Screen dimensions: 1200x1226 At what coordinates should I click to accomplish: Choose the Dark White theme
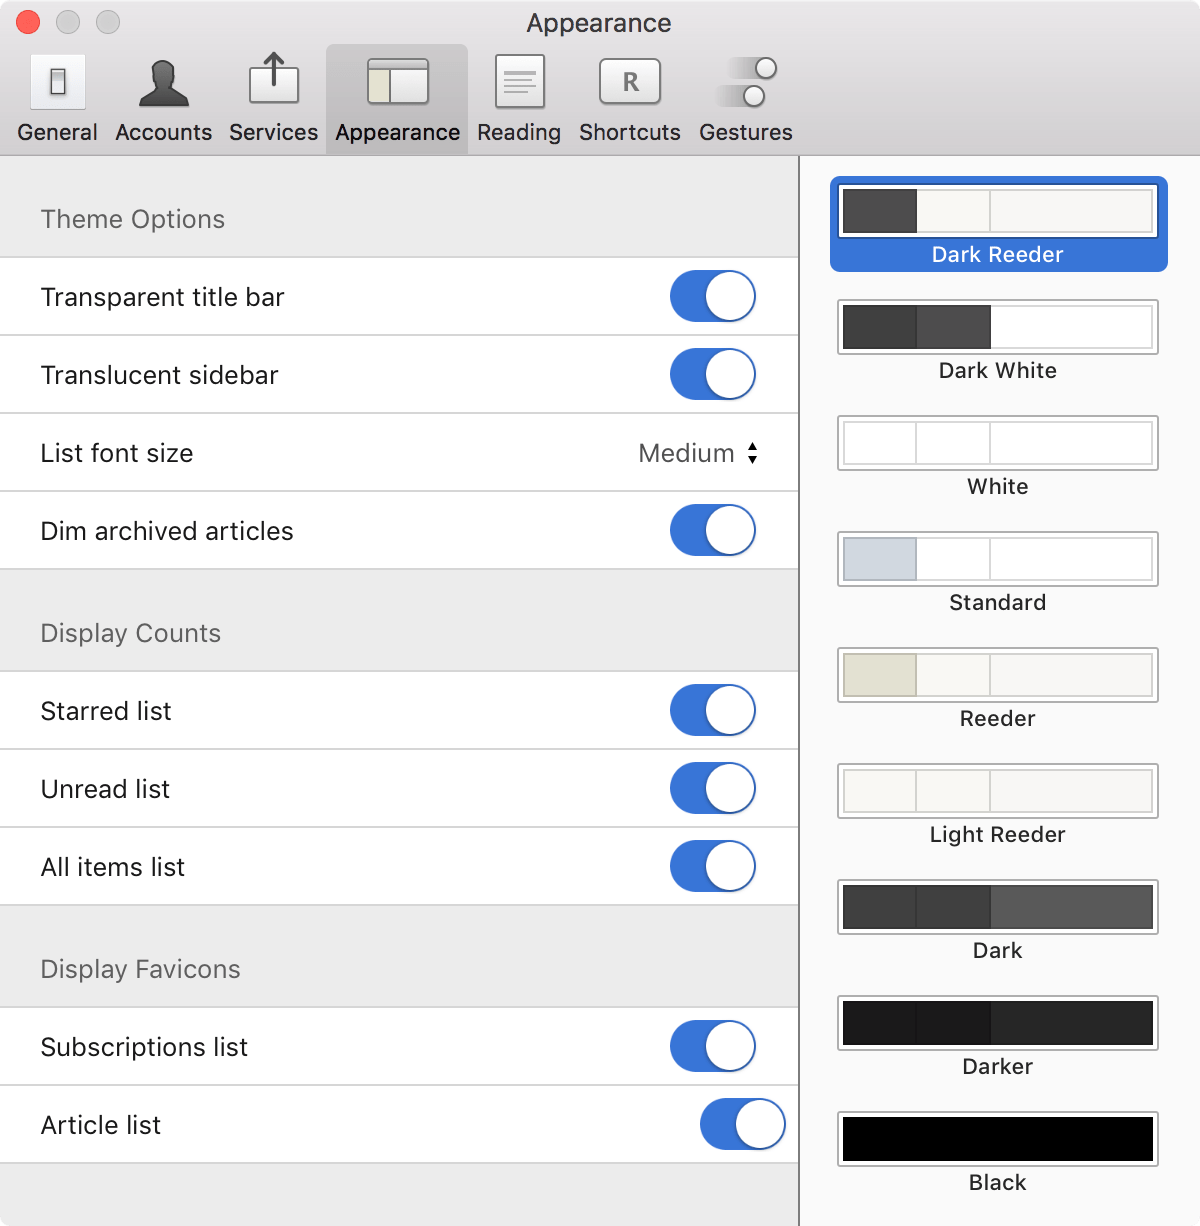tap(997, 328)
